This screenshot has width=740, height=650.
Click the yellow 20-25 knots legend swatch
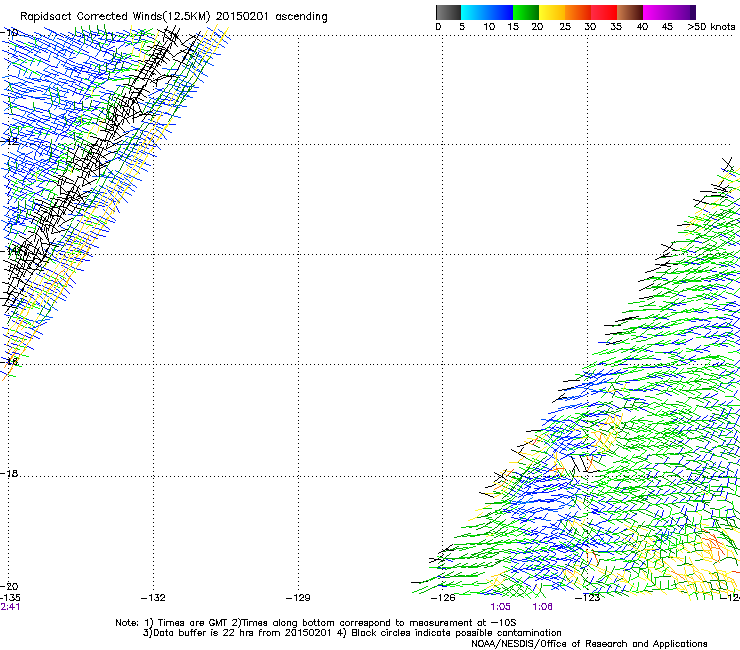point(552,12)
